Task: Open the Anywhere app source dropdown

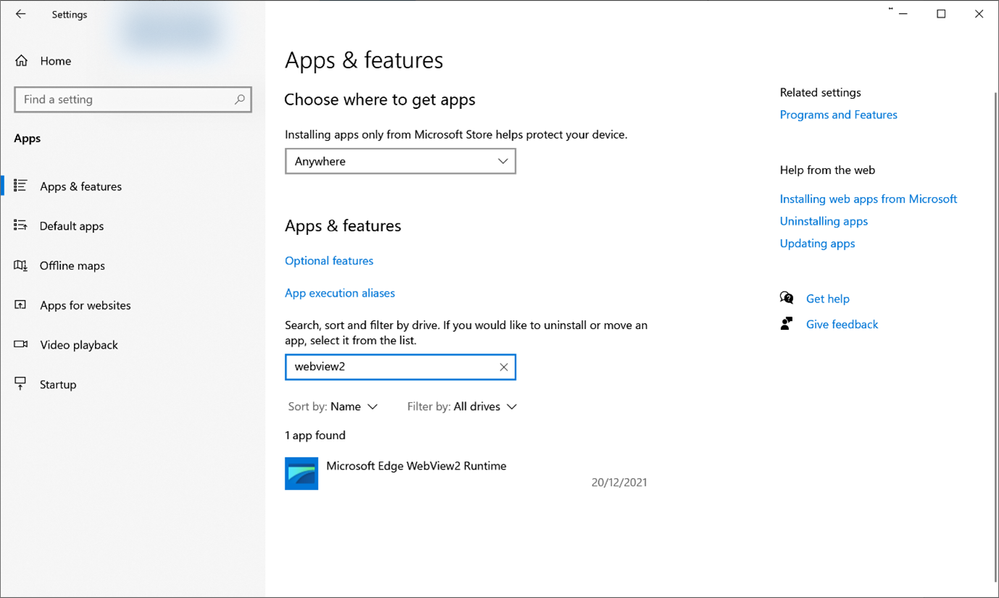Action: click(400, 161)
